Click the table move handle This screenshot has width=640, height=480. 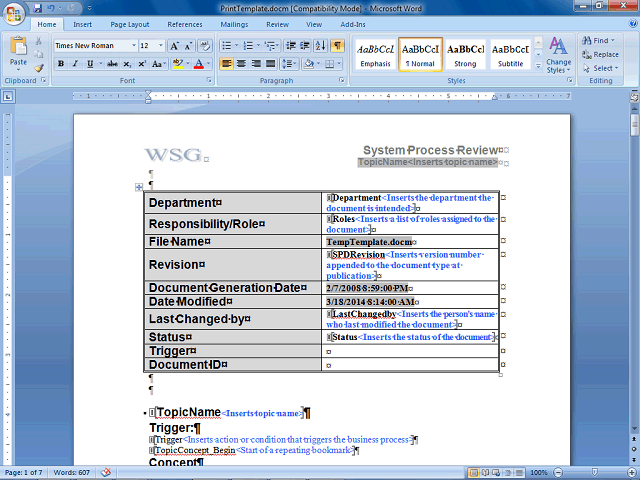tap(139, 187)
